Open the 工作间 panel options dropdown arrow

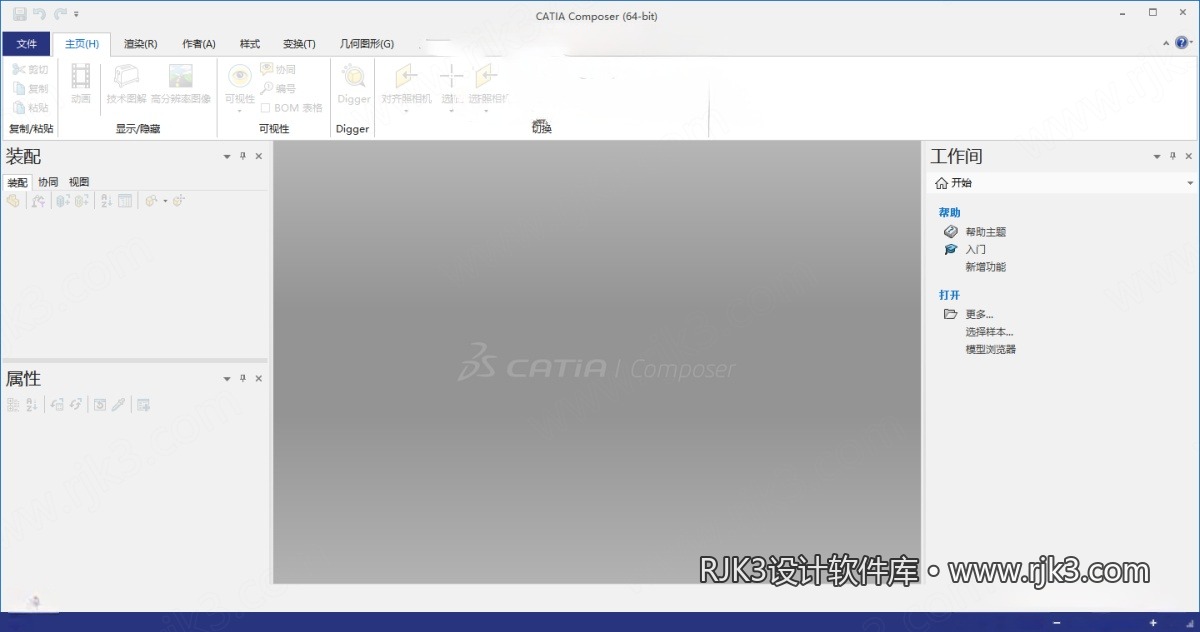1158,157
